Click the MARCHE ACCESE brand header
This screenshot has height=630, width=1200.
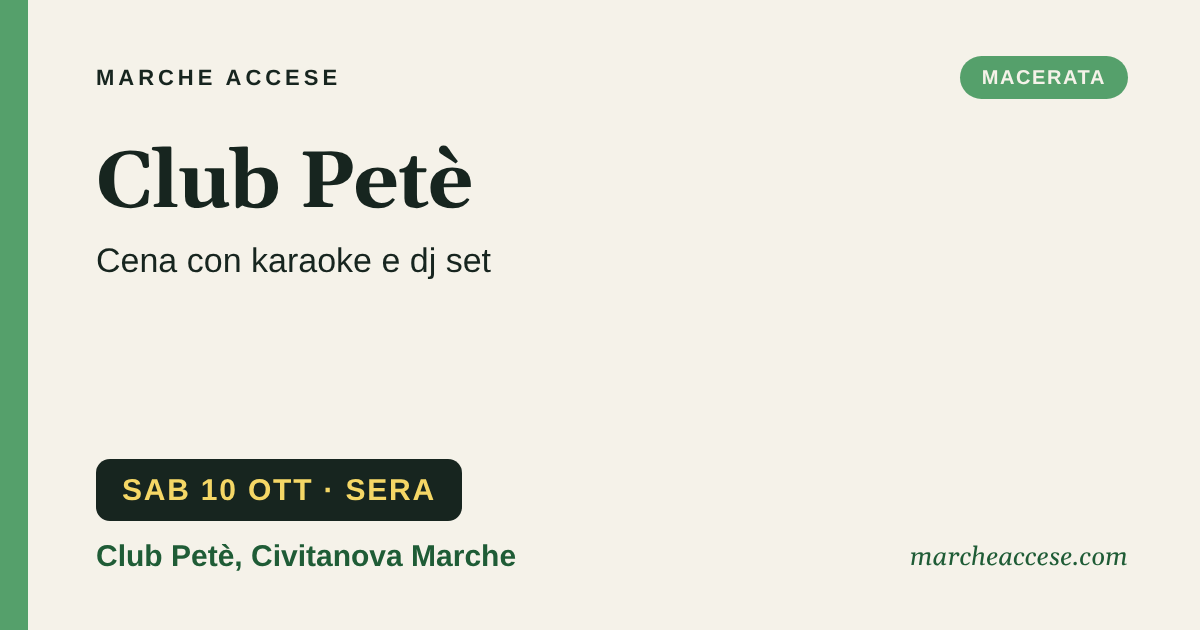point(218,78)
